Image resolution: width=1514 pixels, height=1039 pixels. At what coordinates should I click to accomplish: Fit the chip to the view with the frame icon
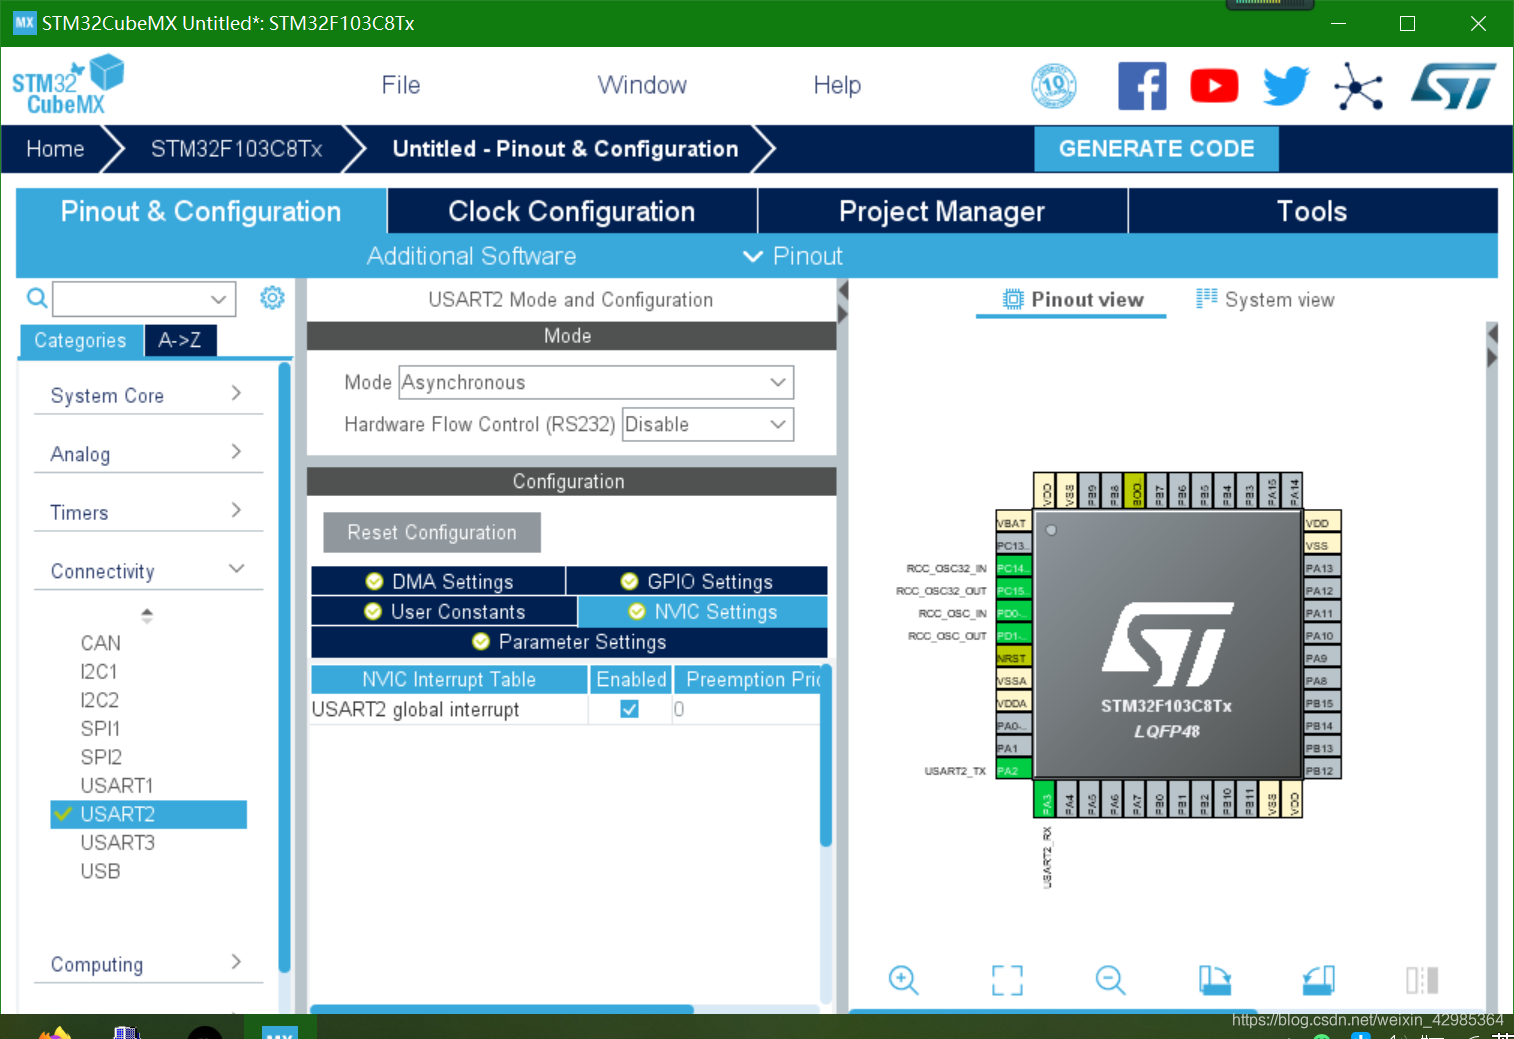[x=1007, y=980]
